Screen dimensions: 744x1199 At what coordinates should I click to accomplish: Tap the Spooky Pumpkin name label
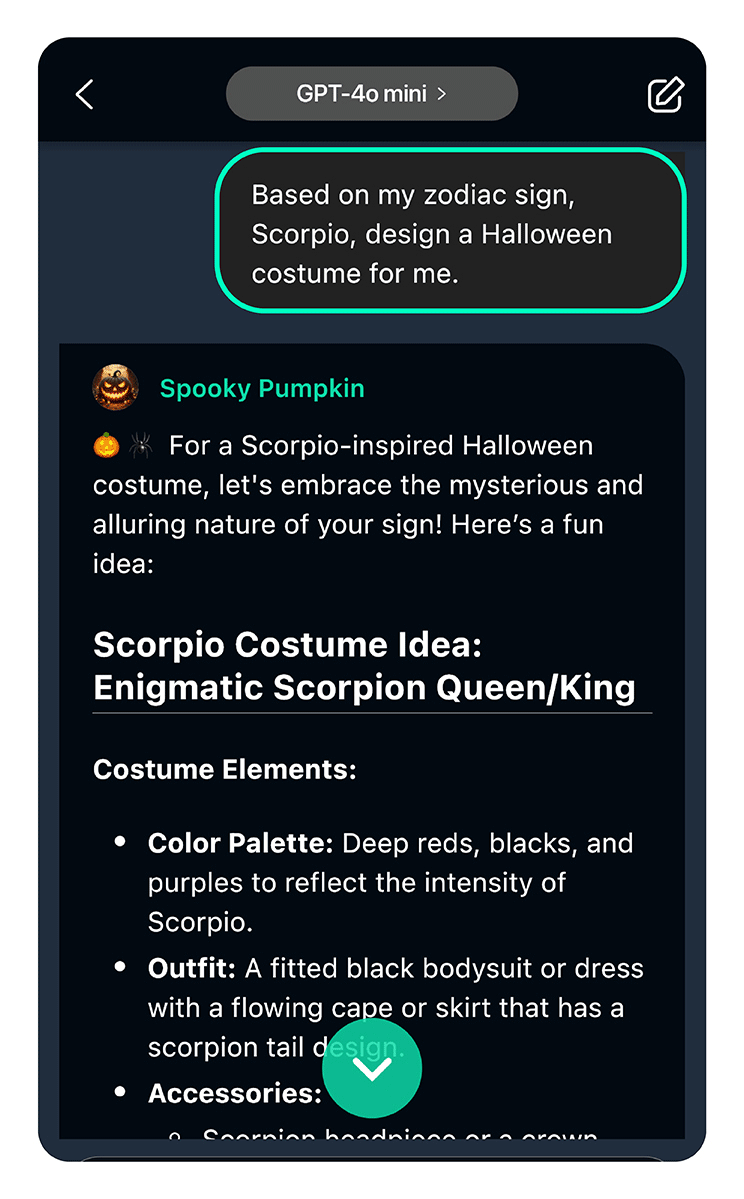(261, 388)
